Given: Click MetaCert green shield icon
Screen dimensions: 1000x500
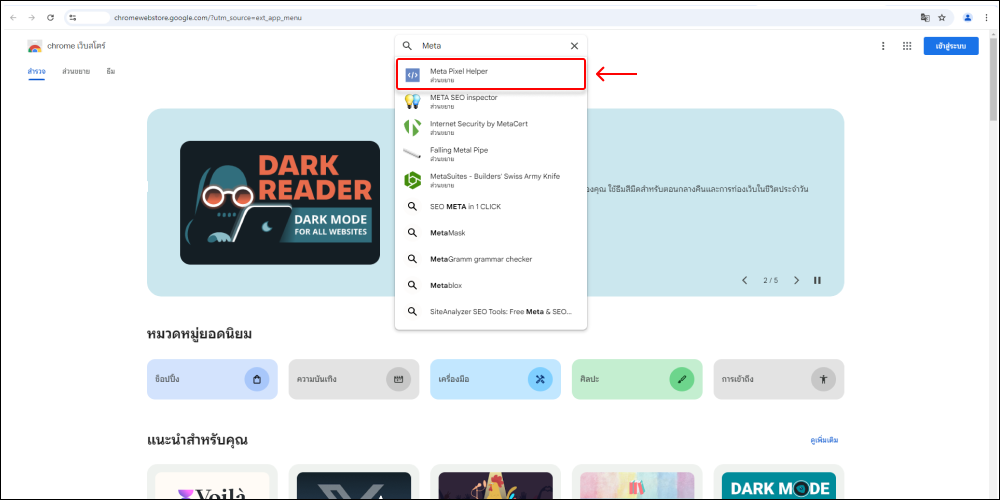Looking at the screenshot, I should (413, 128).
